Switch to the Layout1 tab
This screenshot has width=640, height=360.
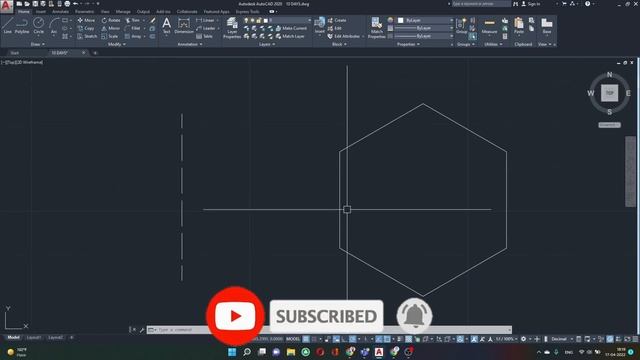tap(34, 338)
